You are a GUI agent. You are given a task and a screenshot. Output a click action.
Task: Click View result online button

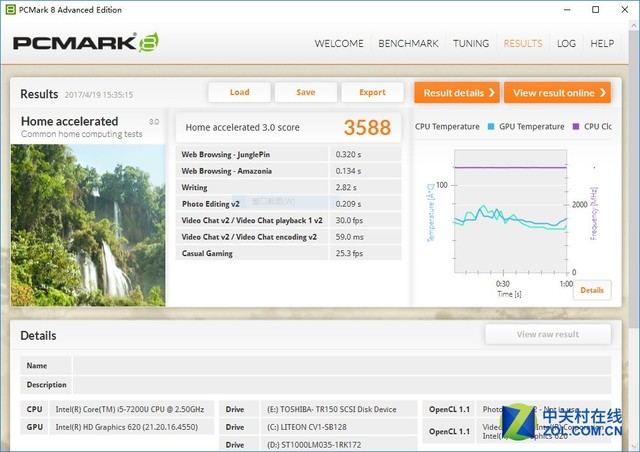click(x=557, y=93)
